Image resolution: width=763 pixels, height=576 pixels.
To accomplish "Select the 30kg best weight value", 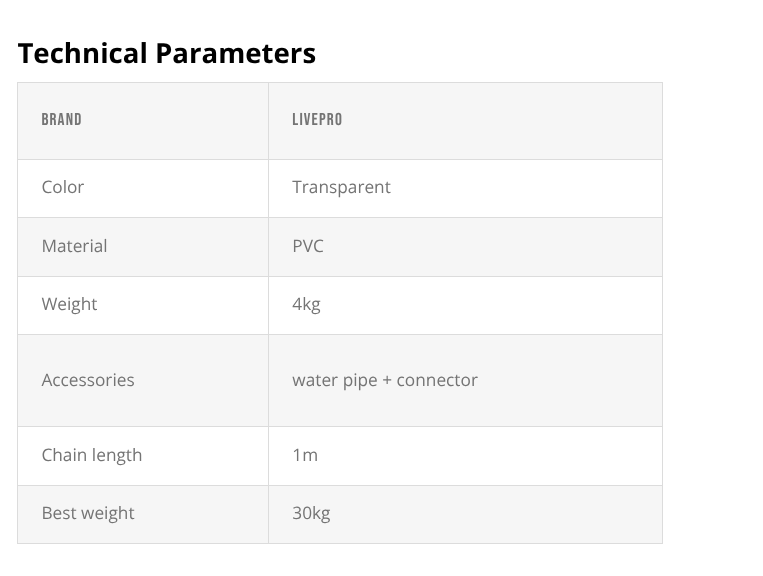I will 311,513.
